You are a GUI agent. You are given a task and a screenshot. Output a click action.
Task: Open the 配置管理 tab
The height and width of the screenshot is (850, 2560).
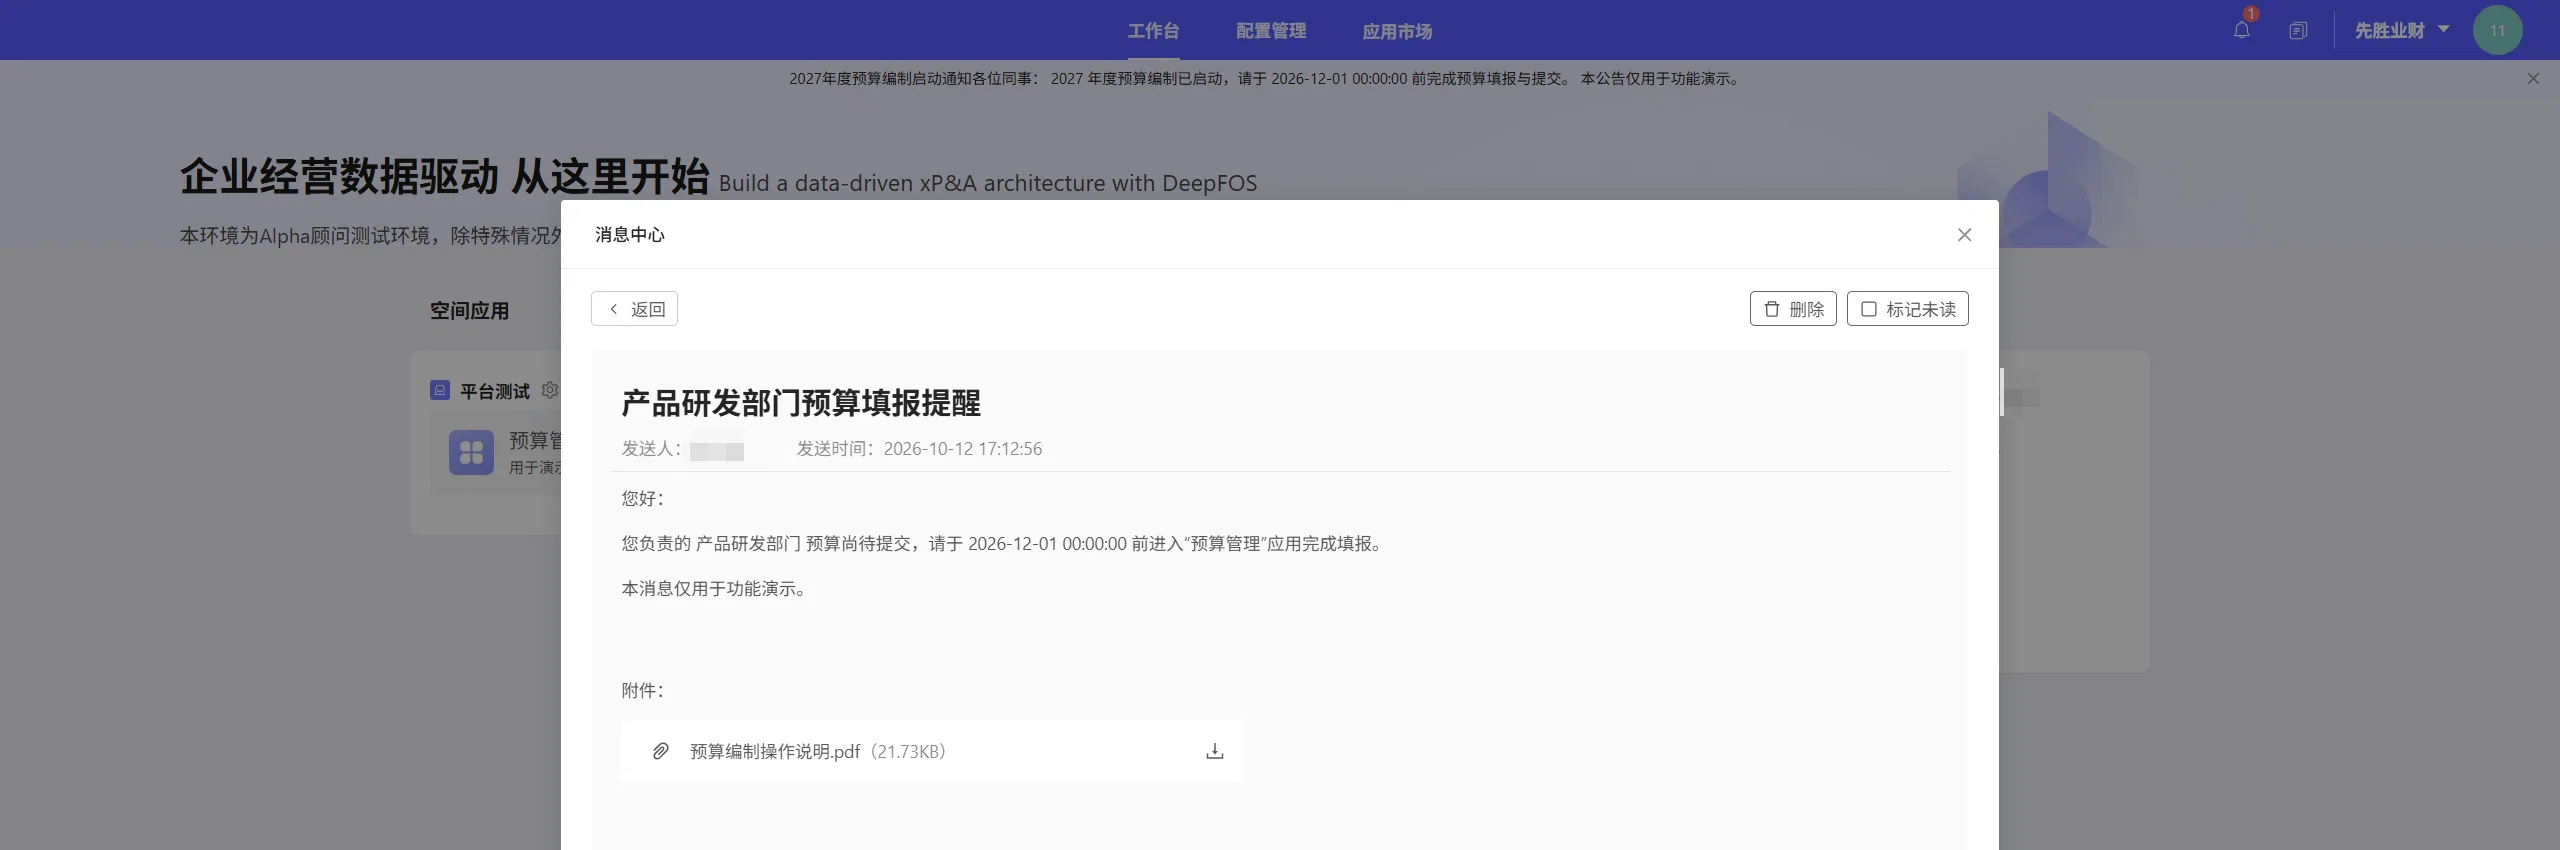tap(1270, 31)
